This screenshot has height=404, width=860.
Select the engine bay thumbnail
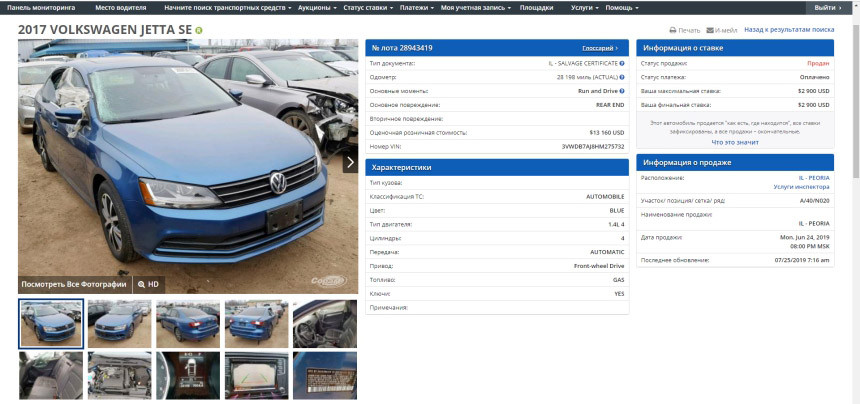tap(120, 375)
